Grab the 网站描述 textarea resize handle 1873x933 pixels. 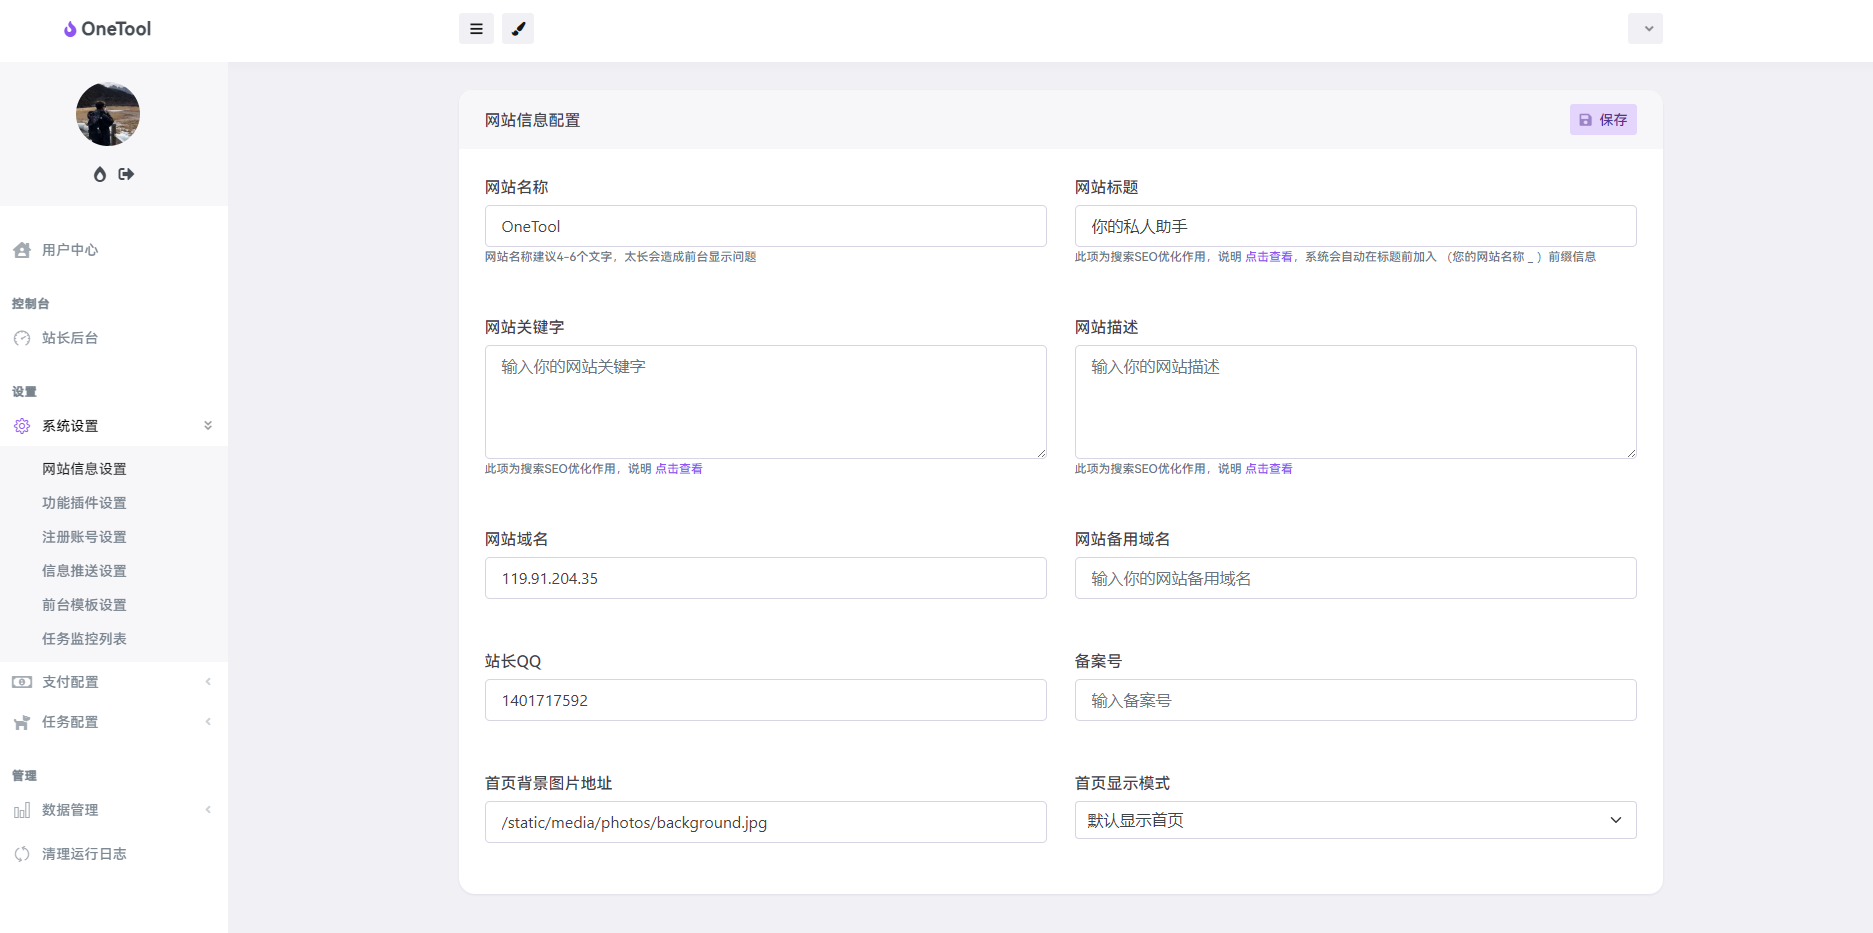click(1631, 453)
